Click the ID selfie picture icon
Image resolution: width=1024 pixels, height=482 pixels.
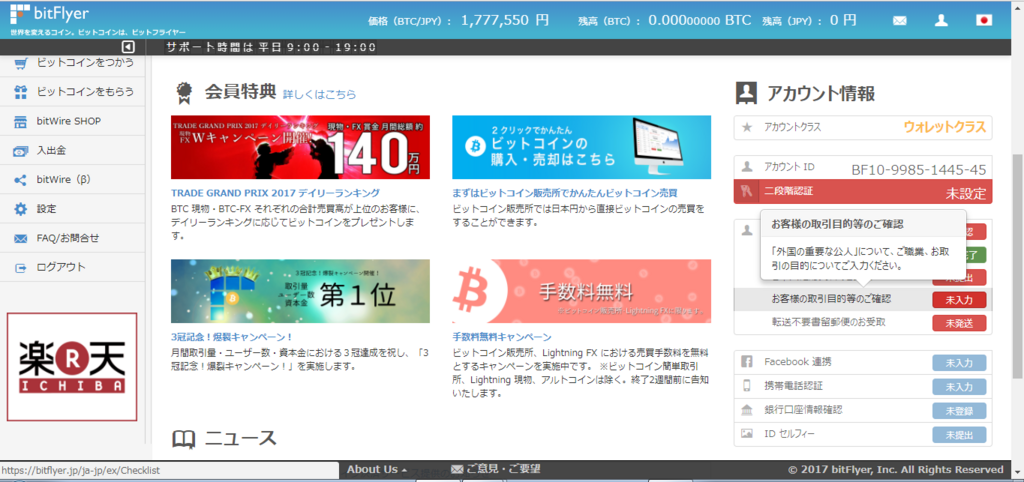747,434
